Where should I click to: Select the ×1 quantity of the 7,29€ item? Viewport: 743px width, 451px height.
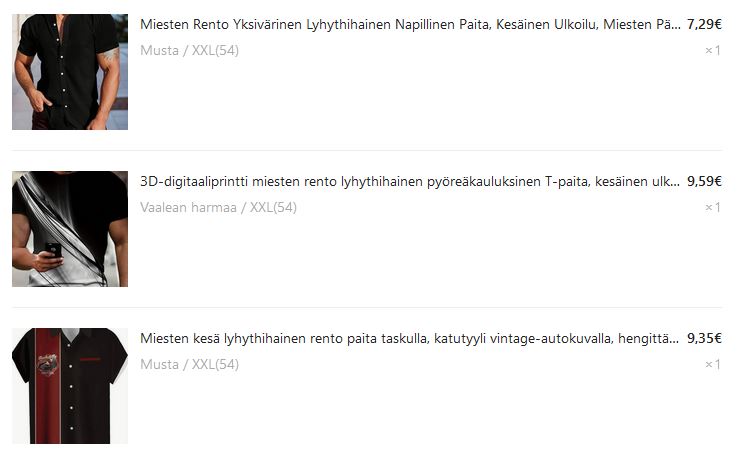pos(713,50)
